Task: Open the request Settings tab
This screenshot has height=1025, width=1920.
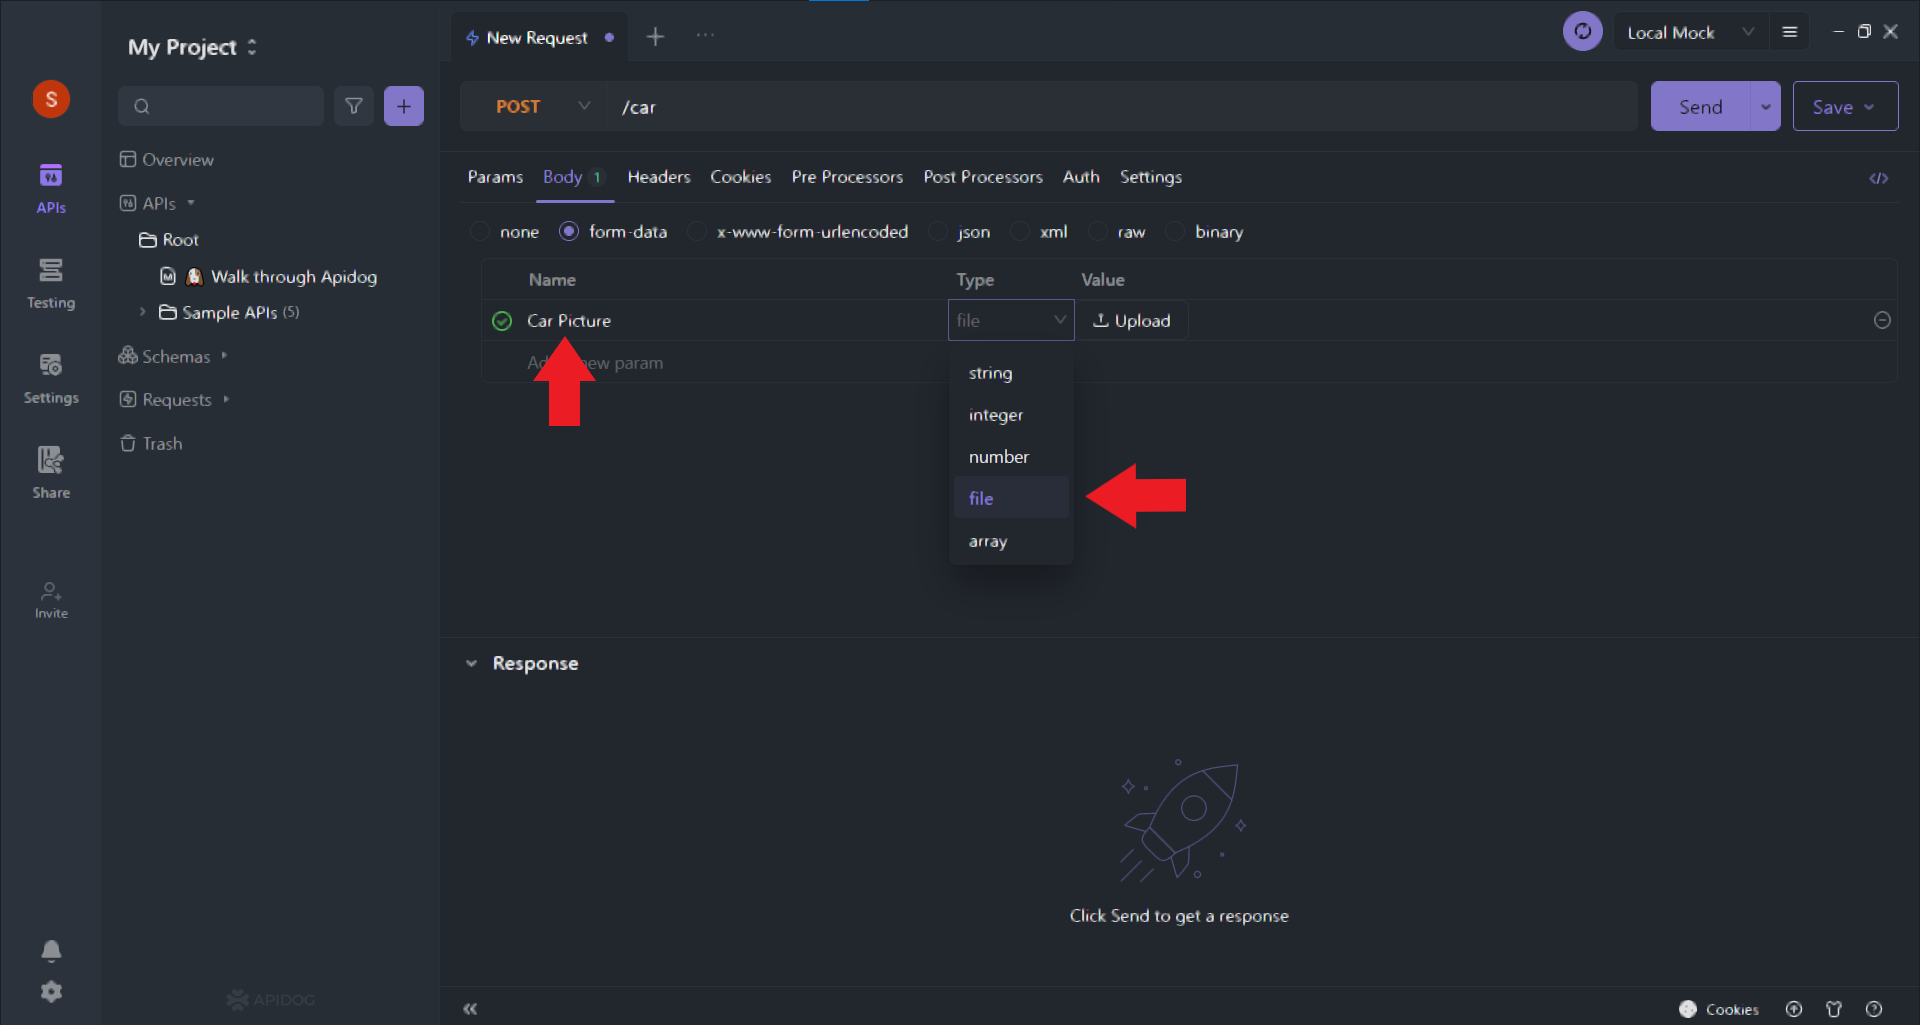Action: point(1151,177)
